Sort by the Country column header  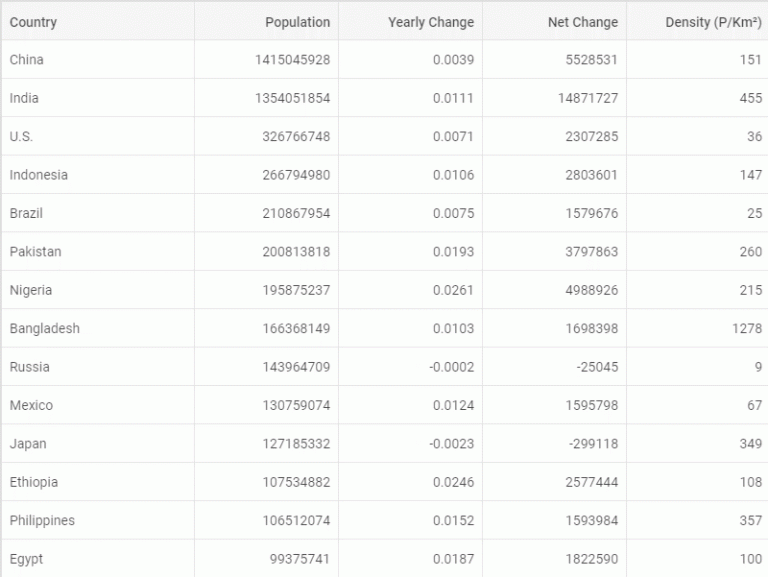coord(98,22)
